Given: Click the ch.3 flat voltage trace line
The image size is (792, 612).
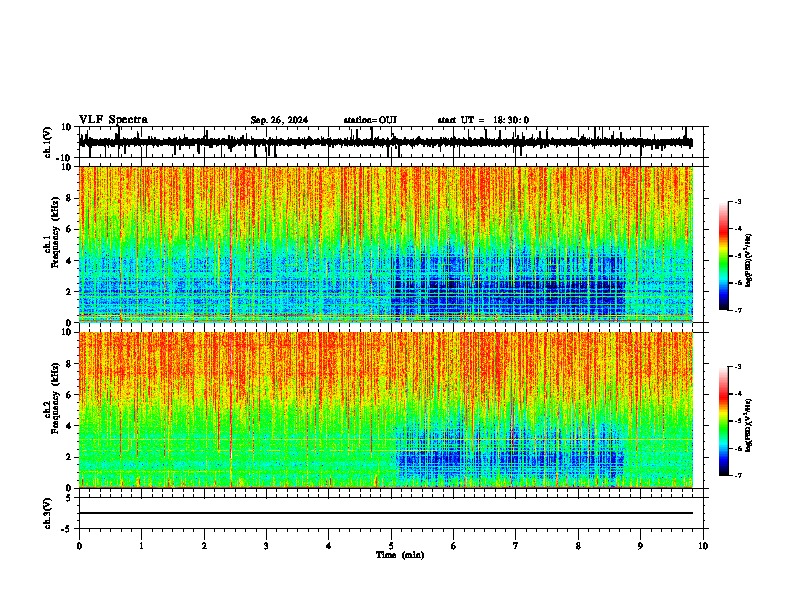Looking at the screenshot, I should (386, 513).
